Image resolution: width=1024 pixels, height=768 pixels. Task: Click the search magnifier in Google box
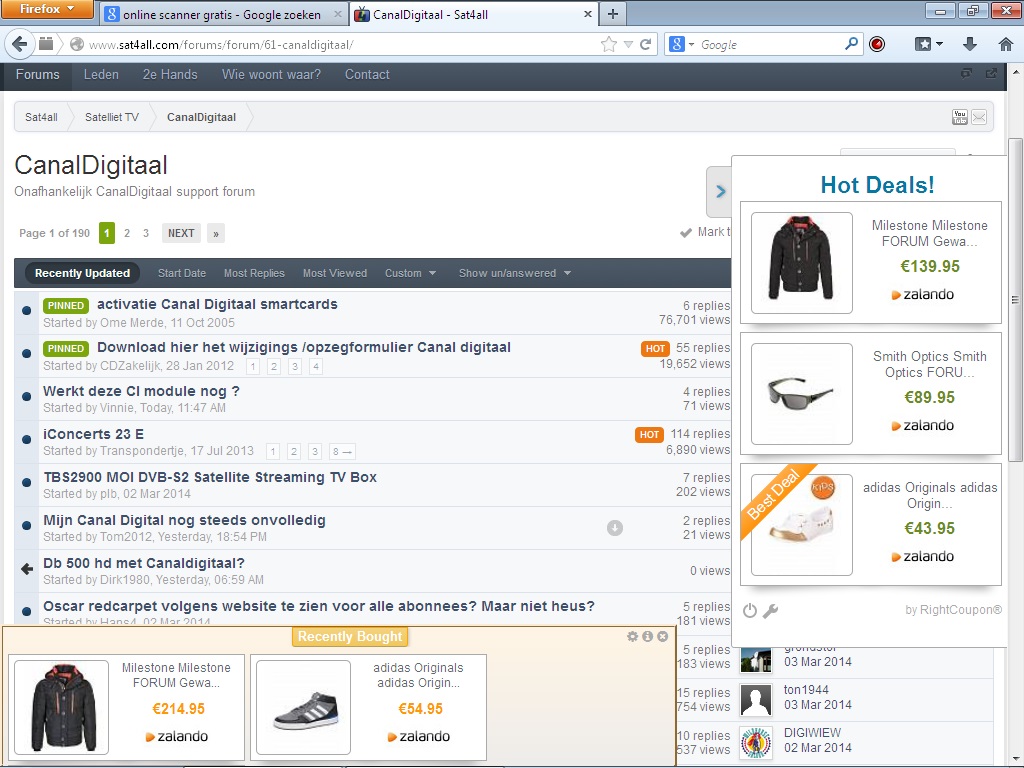(x=851, y=44)
